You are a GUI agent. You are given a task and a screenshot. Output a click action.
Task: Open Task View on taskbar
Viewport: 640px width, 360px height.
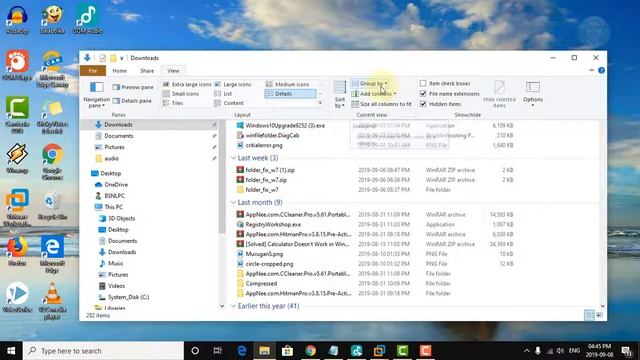218,351
